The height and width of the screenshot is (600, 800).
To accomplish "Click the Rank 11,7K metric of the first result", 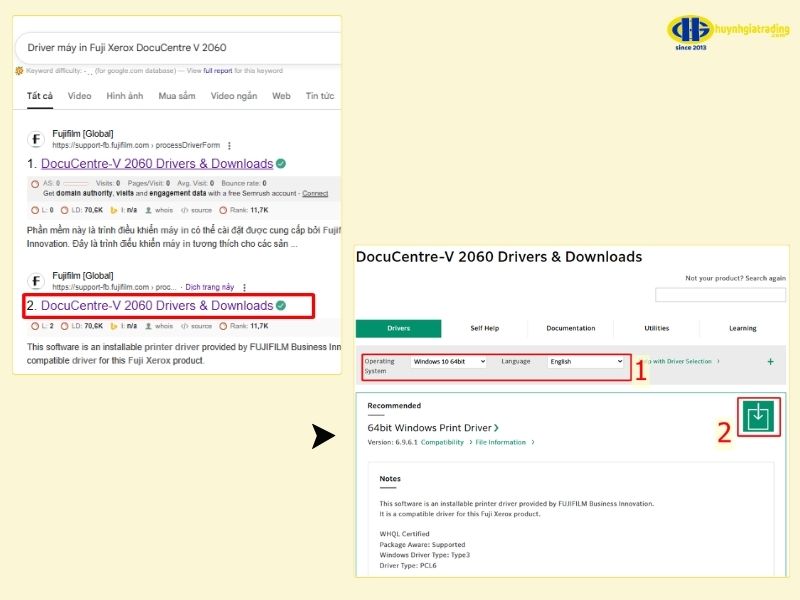I will (244, 210).
